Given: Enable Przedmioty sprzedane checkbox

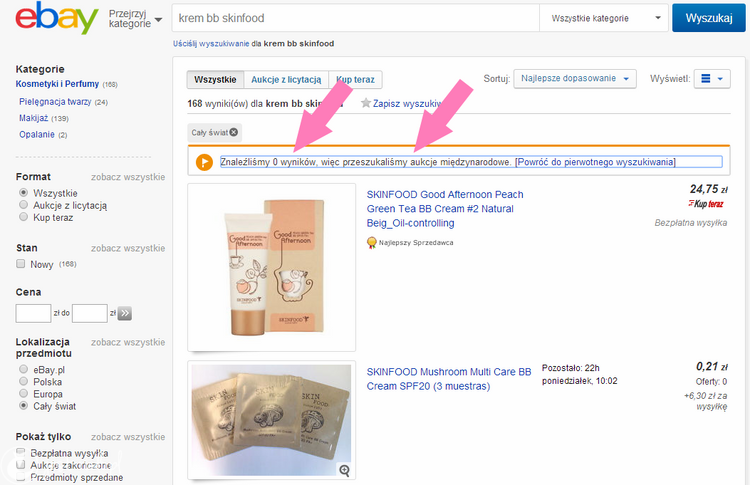Looking at the screenshot, I should [x=21, y=477].
